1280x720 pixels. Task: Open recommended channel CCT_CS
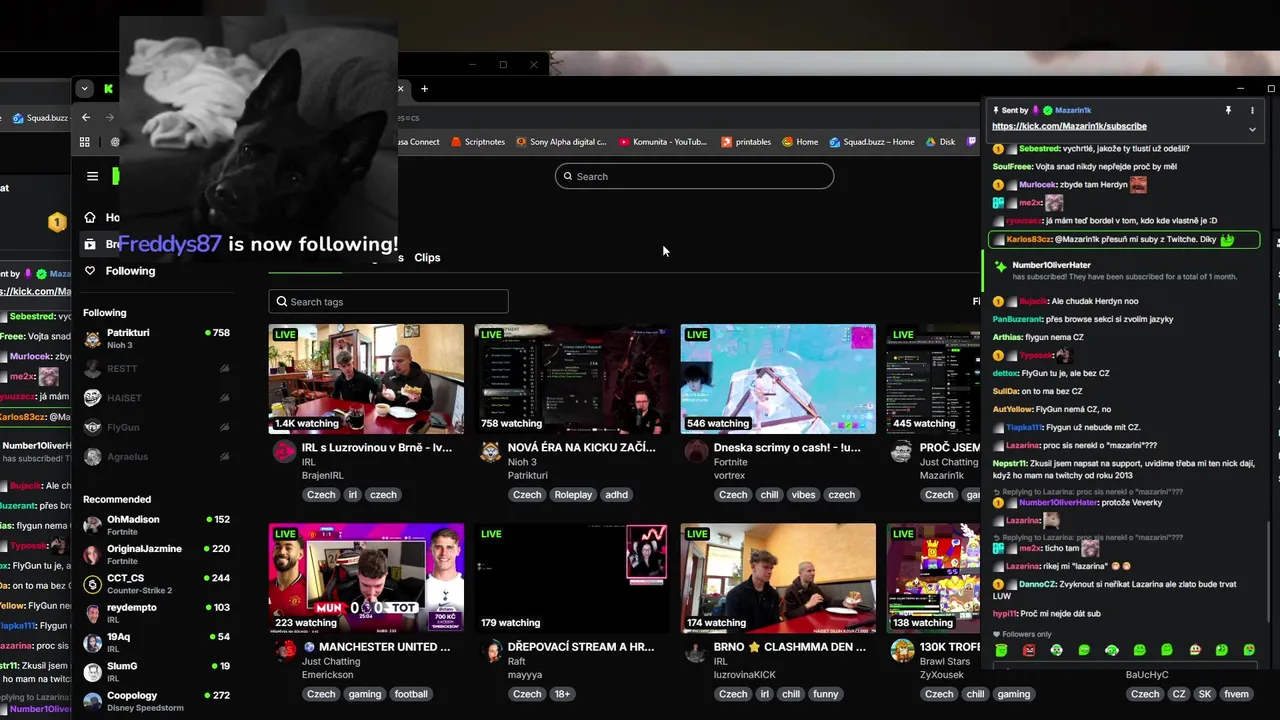[156, 583]
